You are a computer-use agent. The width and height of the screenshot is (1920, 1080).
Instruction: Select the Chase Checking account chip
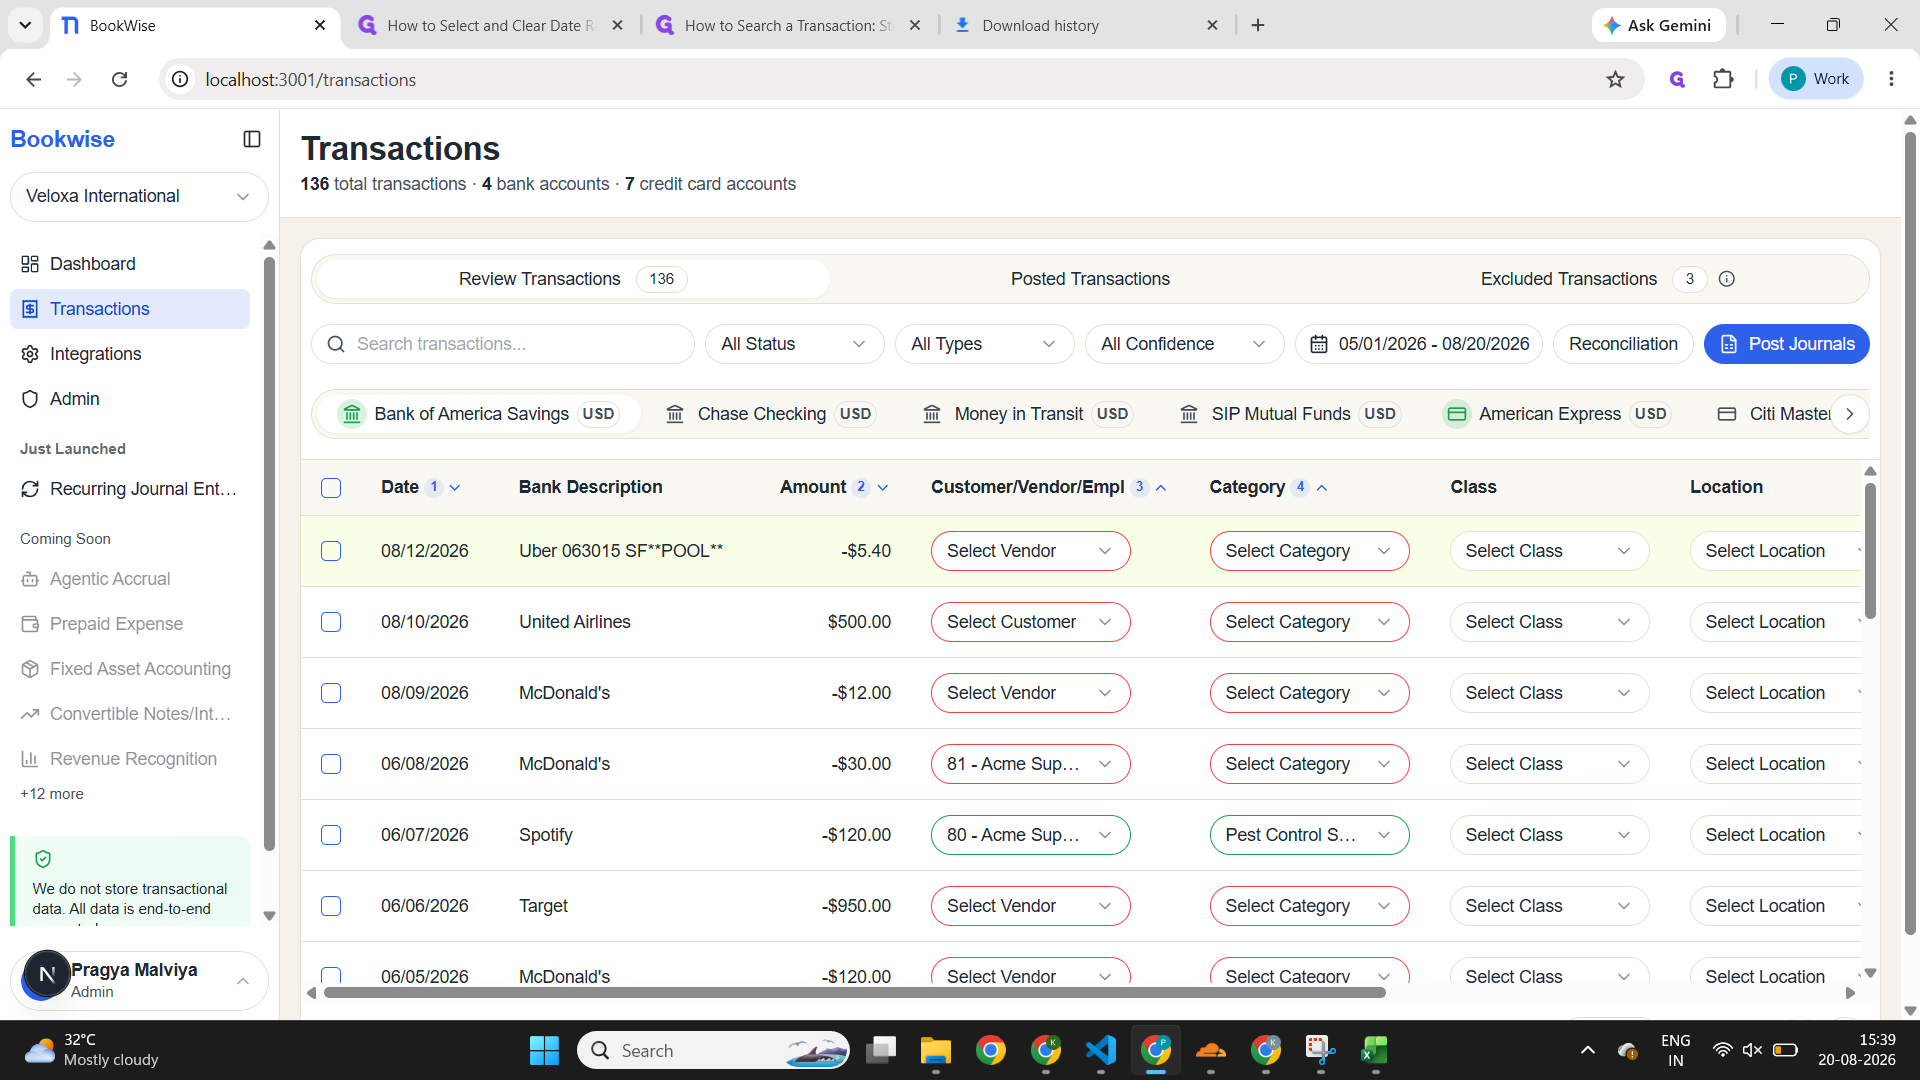pos(771,414)
